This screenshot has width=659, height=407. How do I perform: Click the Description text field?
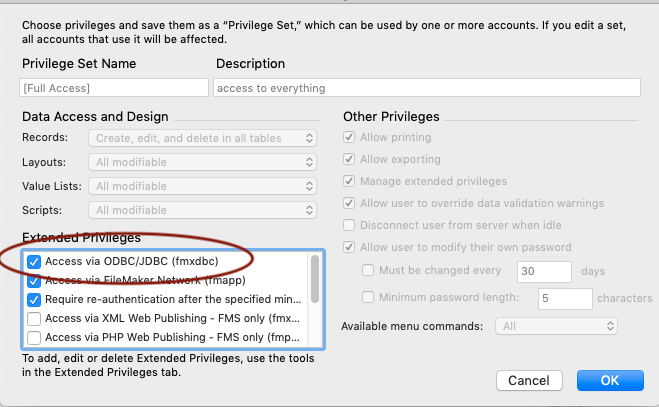(x=427, y=88)
